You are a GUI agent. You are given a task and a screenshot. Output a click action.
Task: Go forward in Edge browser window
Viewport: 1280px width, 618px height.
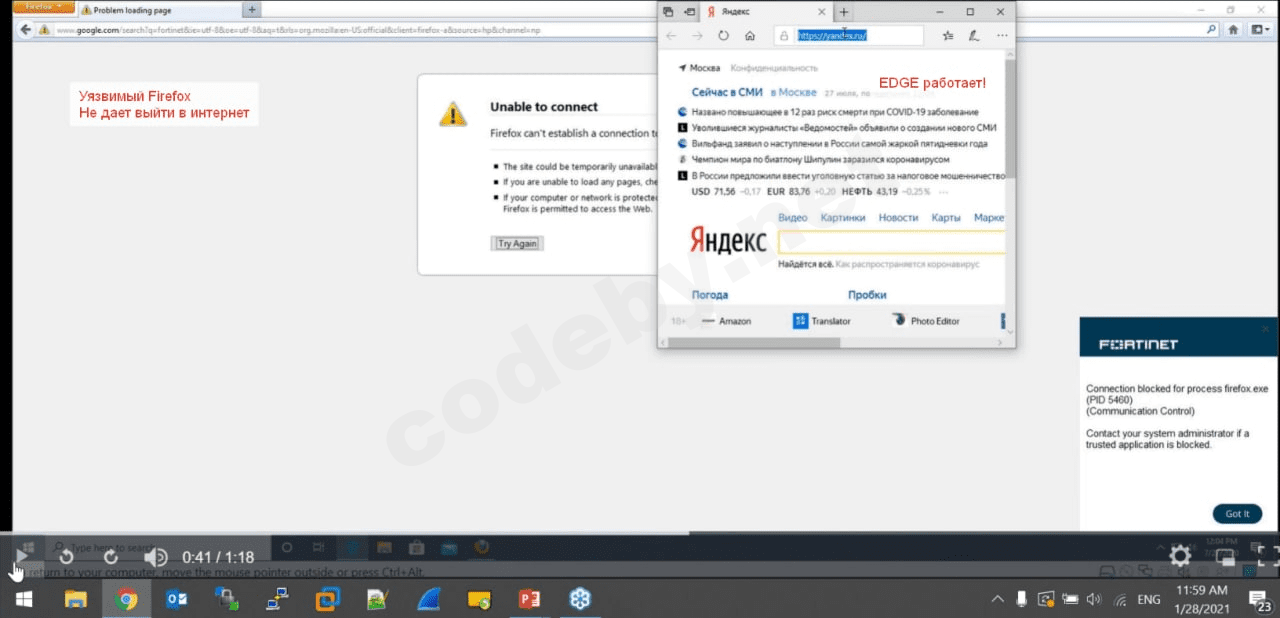click(x=697, y=35)
